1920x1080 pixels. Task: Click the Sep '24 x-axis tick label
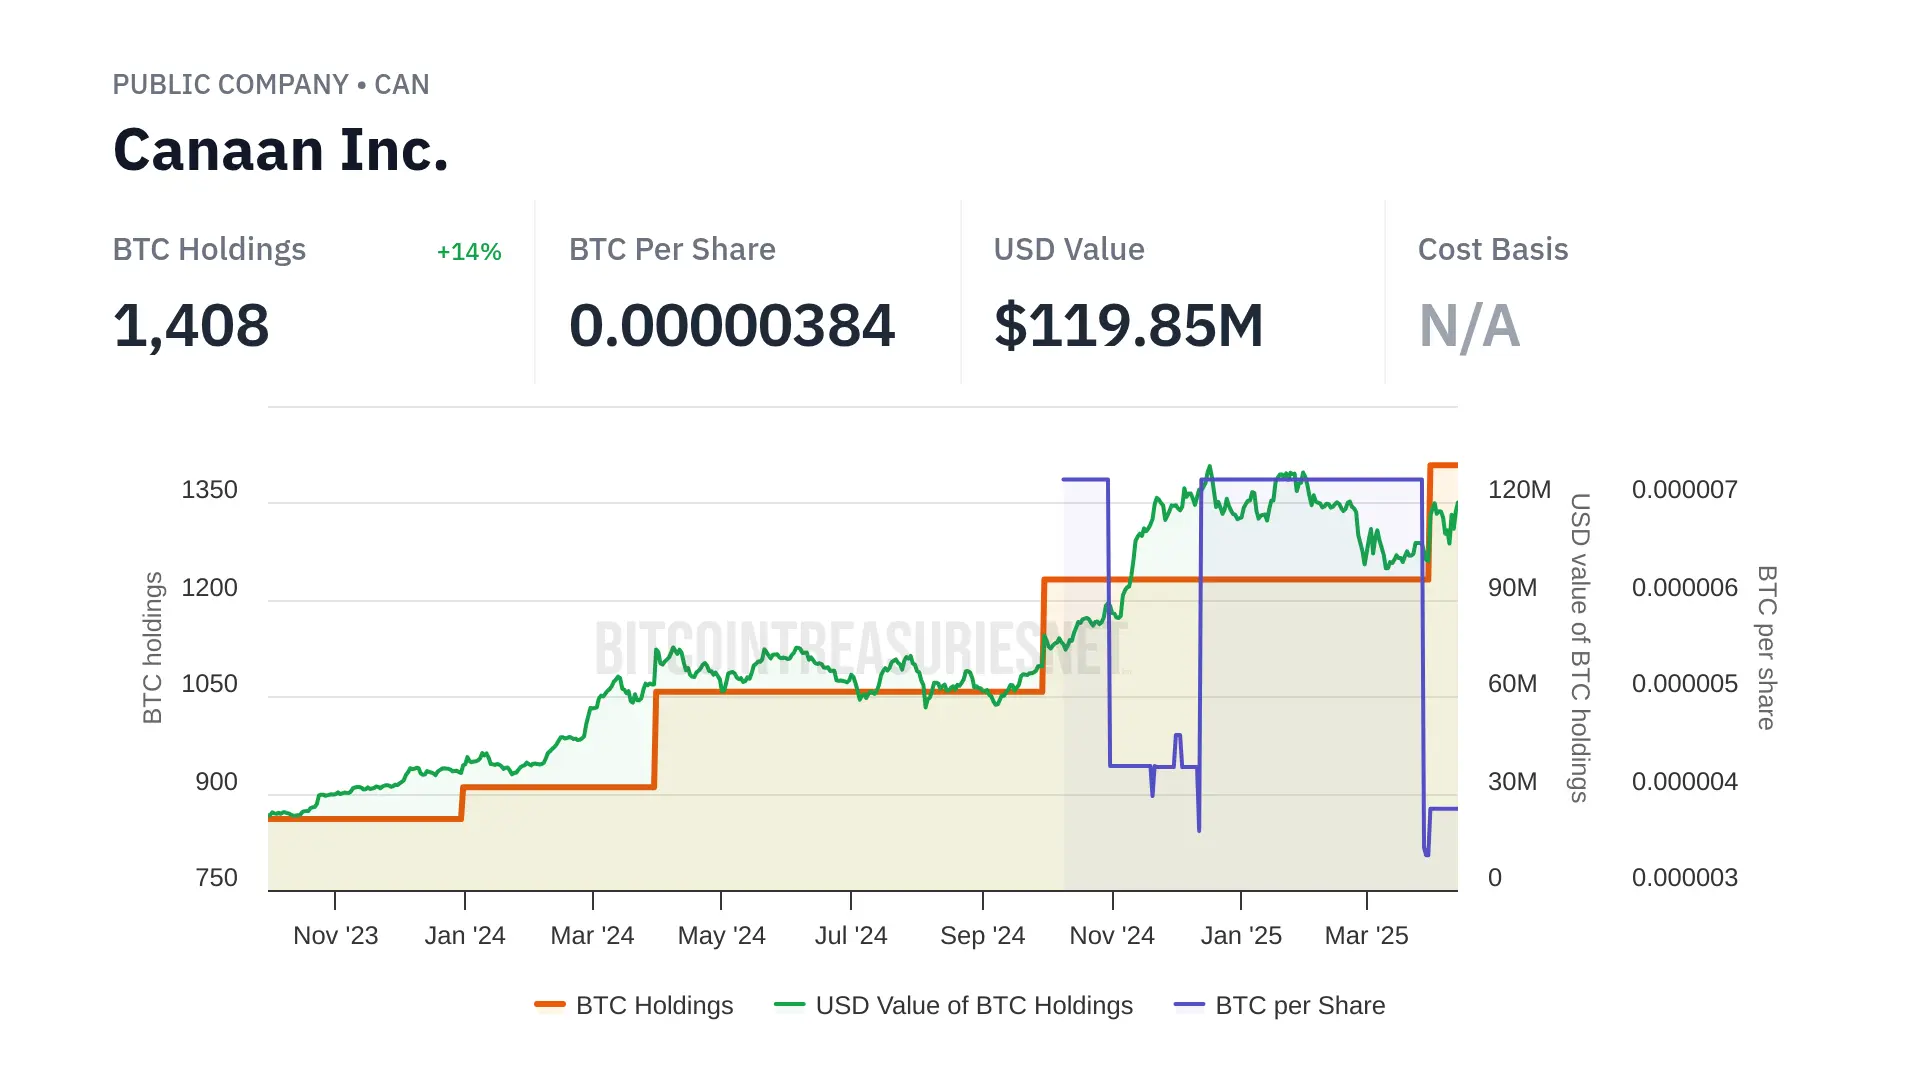point(982,935)
